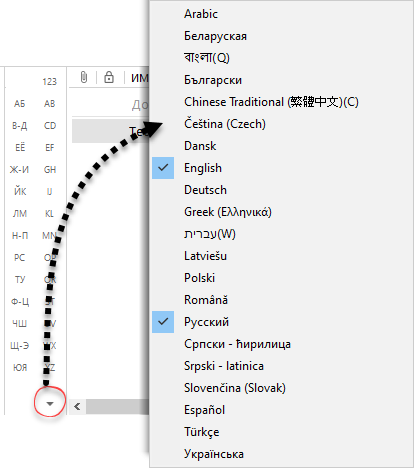The width and height of the screenshot is (414, 468).
Task: Choose Chinese Traditional (C) language
Action: tap(282, 102)
